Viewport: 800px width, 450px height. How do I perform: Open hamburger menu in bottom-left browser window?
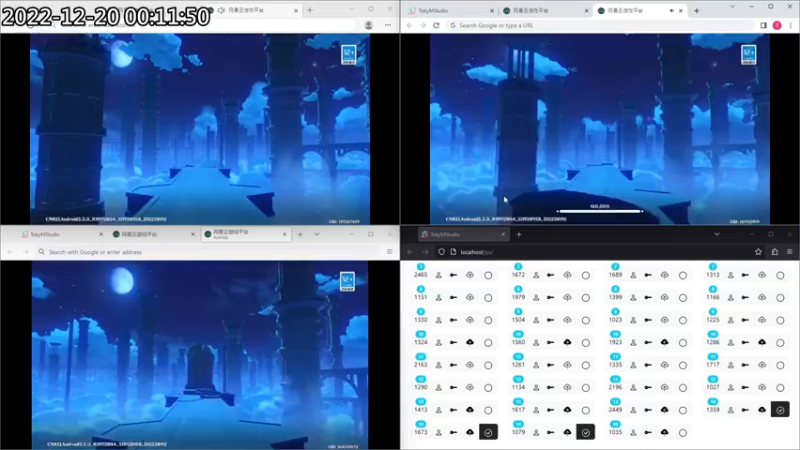[389, 252]
